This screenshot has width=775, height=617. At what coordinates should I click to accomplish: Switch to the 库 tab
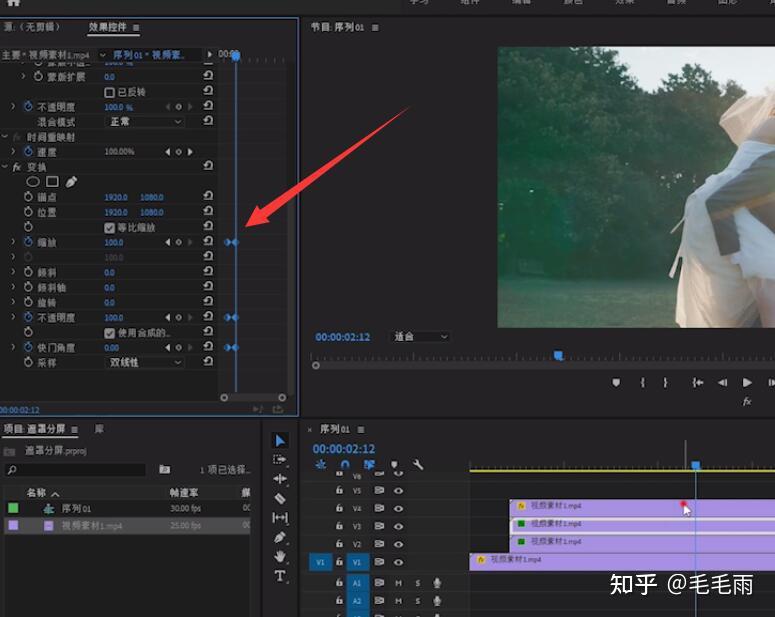(x=99, y=428)
